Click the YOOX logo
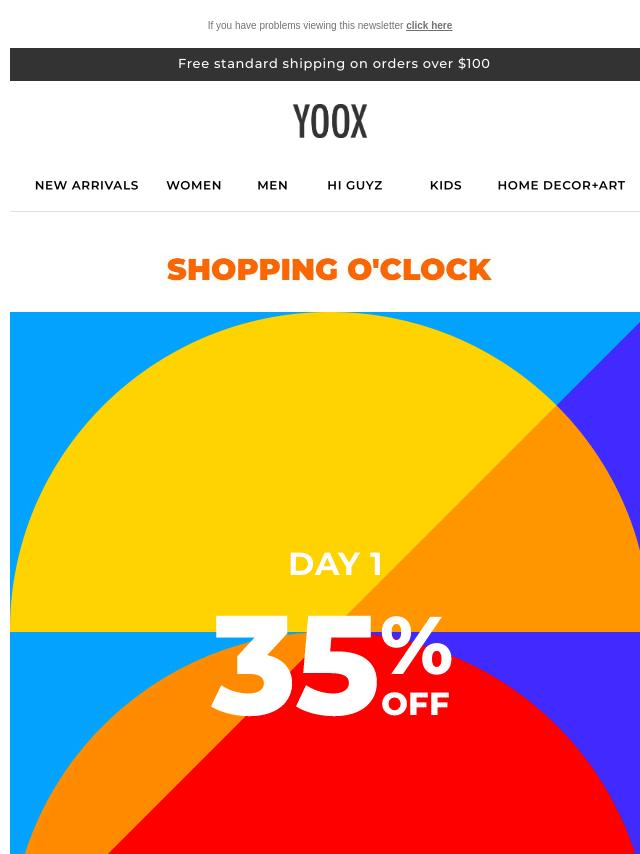This screenshot has width=640, height=854. (x=330, y=121)
